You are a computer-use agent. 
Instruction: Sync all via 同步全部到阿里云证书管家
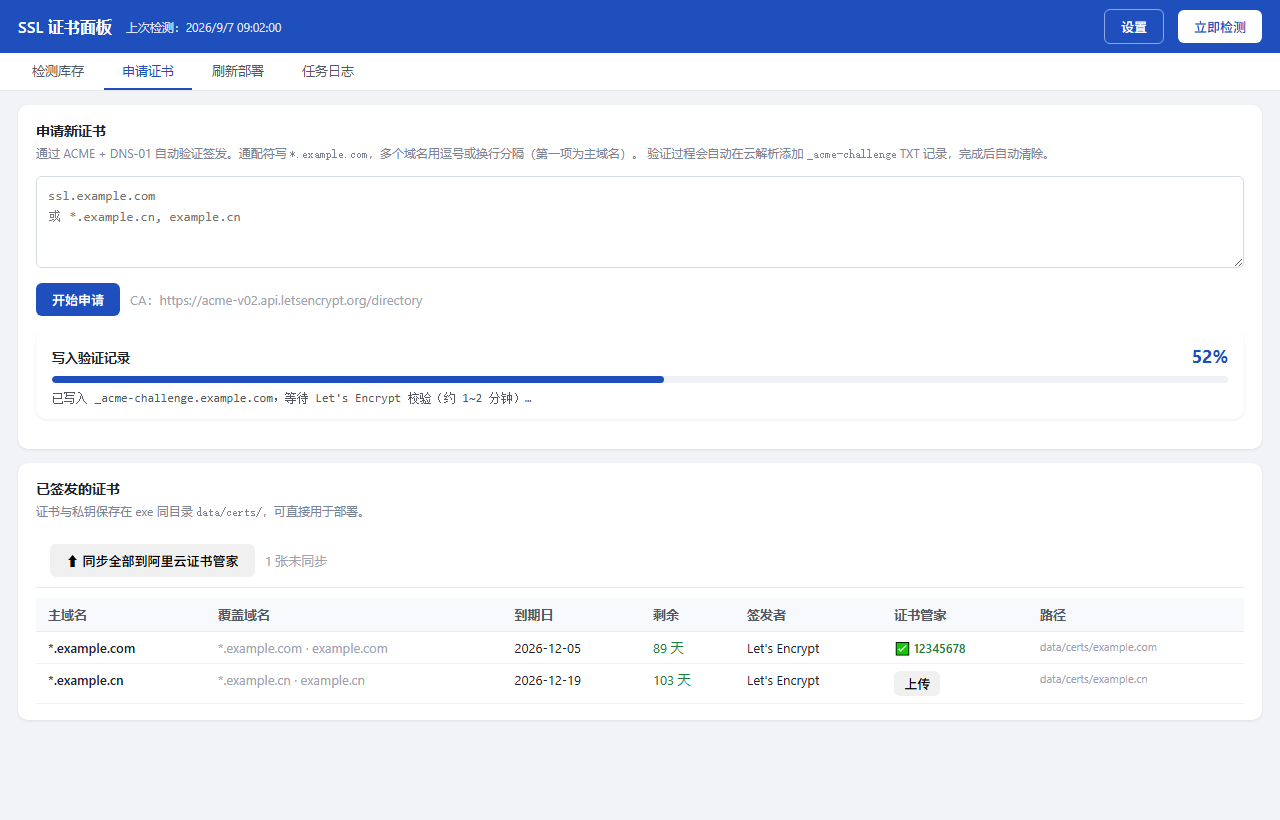coord(152,561)
